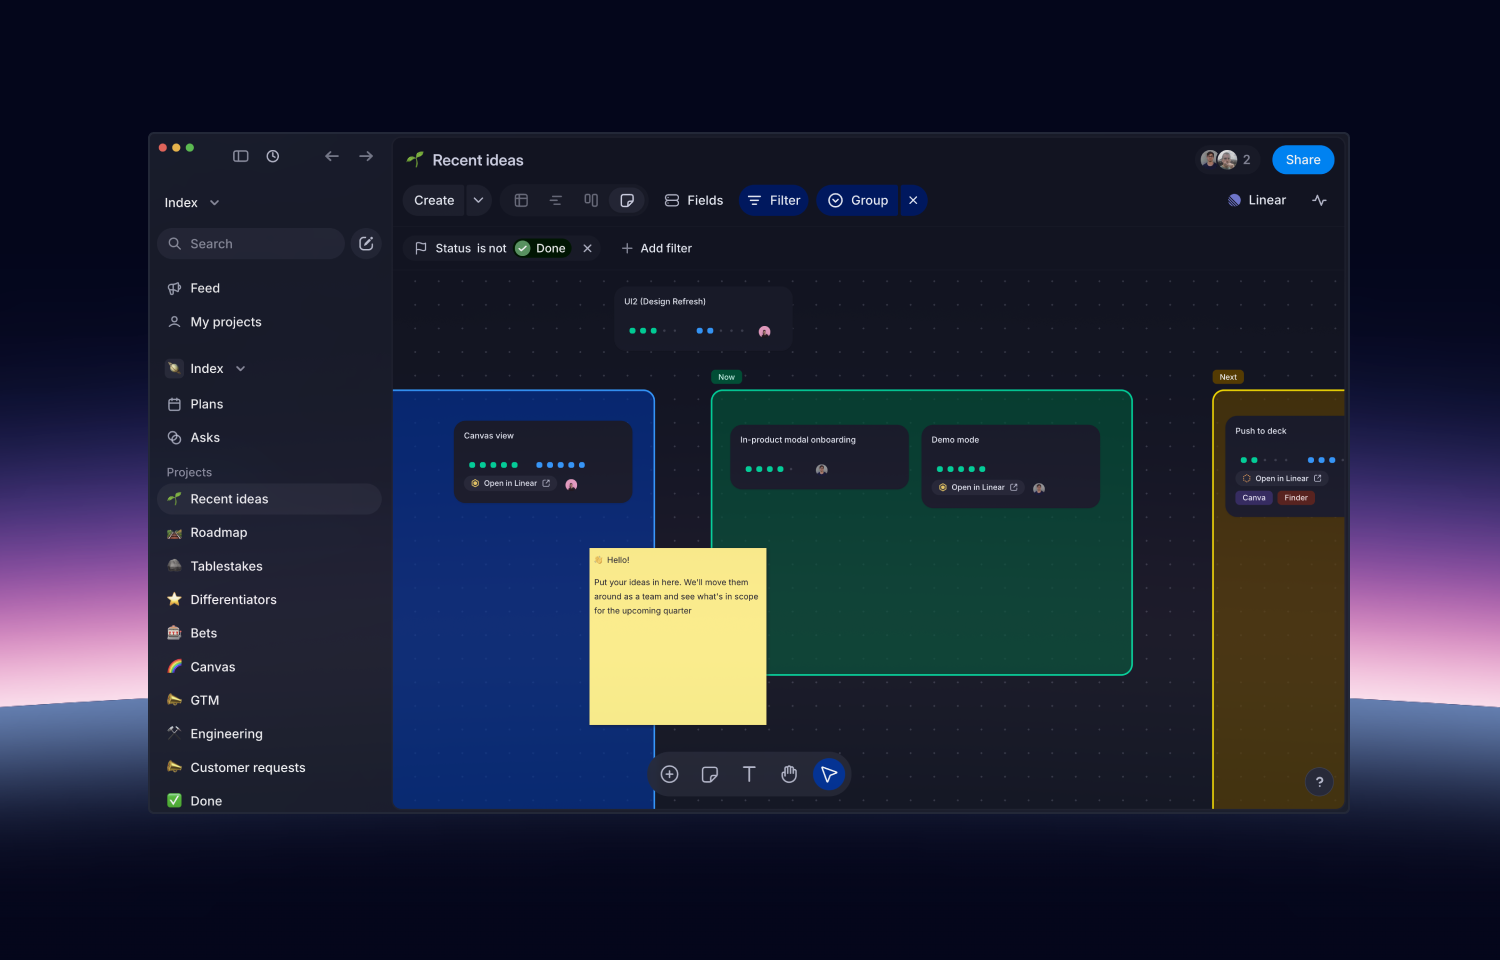Select the yellow Hello sticky note
The image size is (1500, 960).
pyautogui.click(x=678, y=636)
